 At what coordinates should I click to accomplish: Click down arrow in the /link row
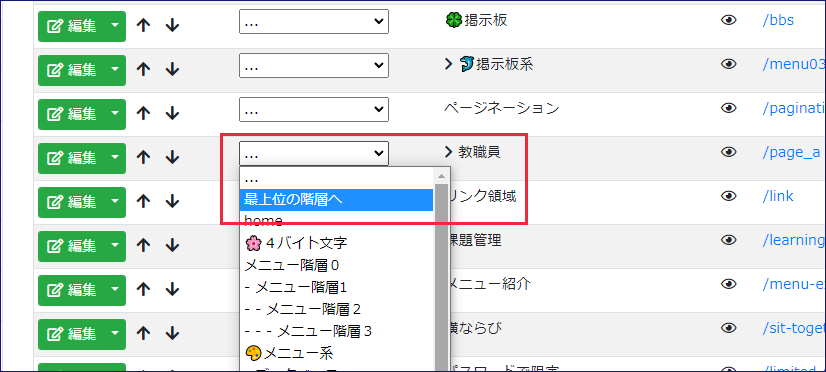[x=172, y=202]
